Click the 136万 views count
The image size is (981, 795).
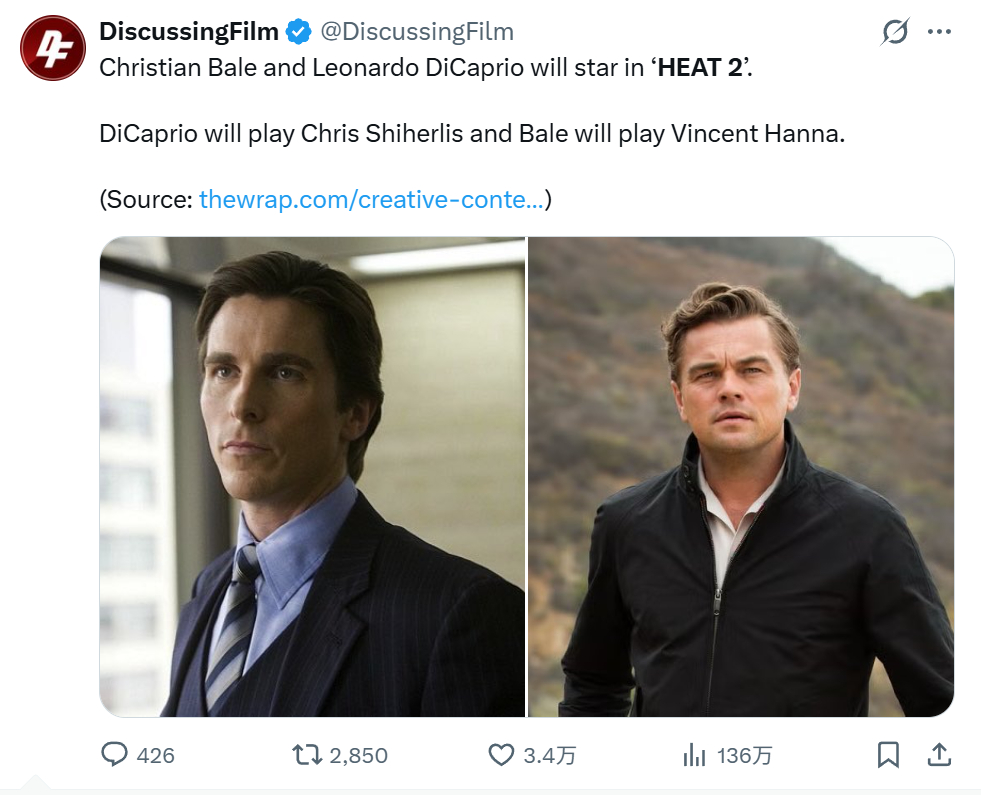click(745, 756)
